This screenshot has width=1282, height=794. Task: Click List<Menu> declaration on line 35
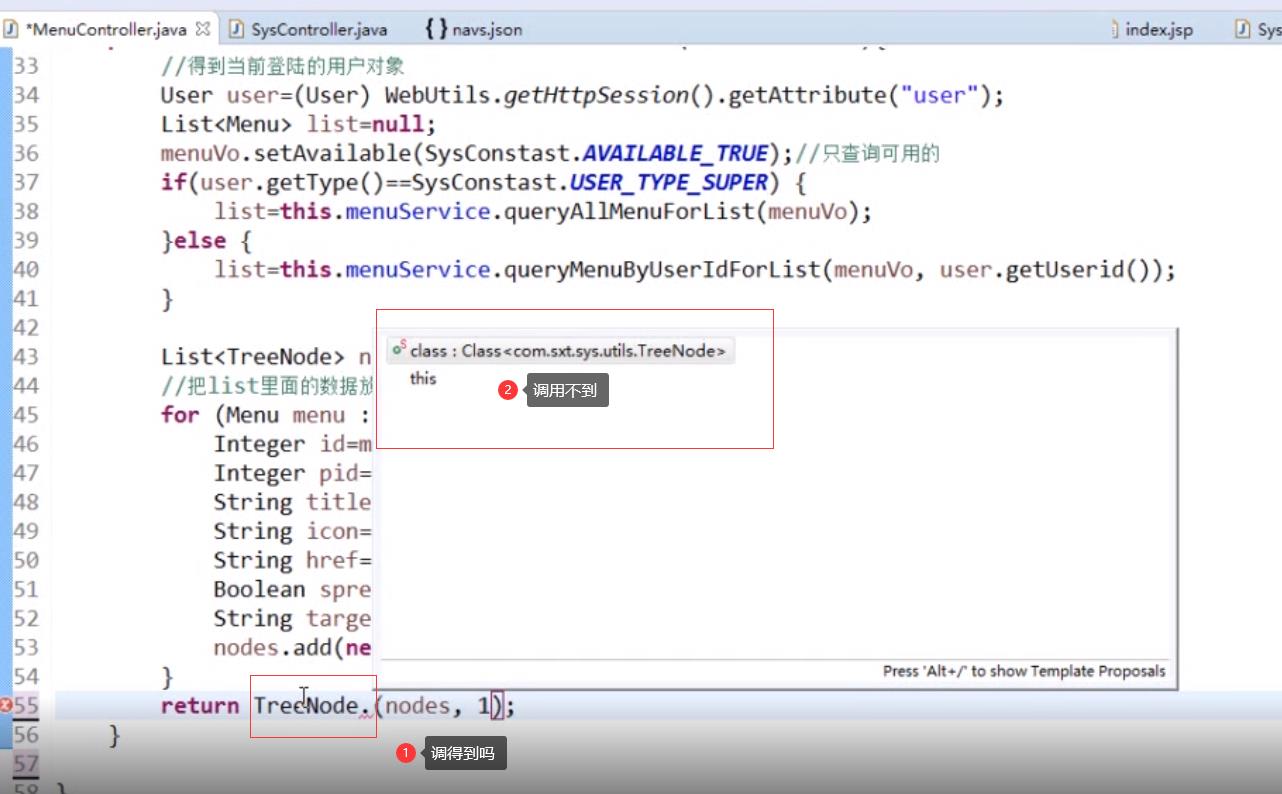coord(226,125)
